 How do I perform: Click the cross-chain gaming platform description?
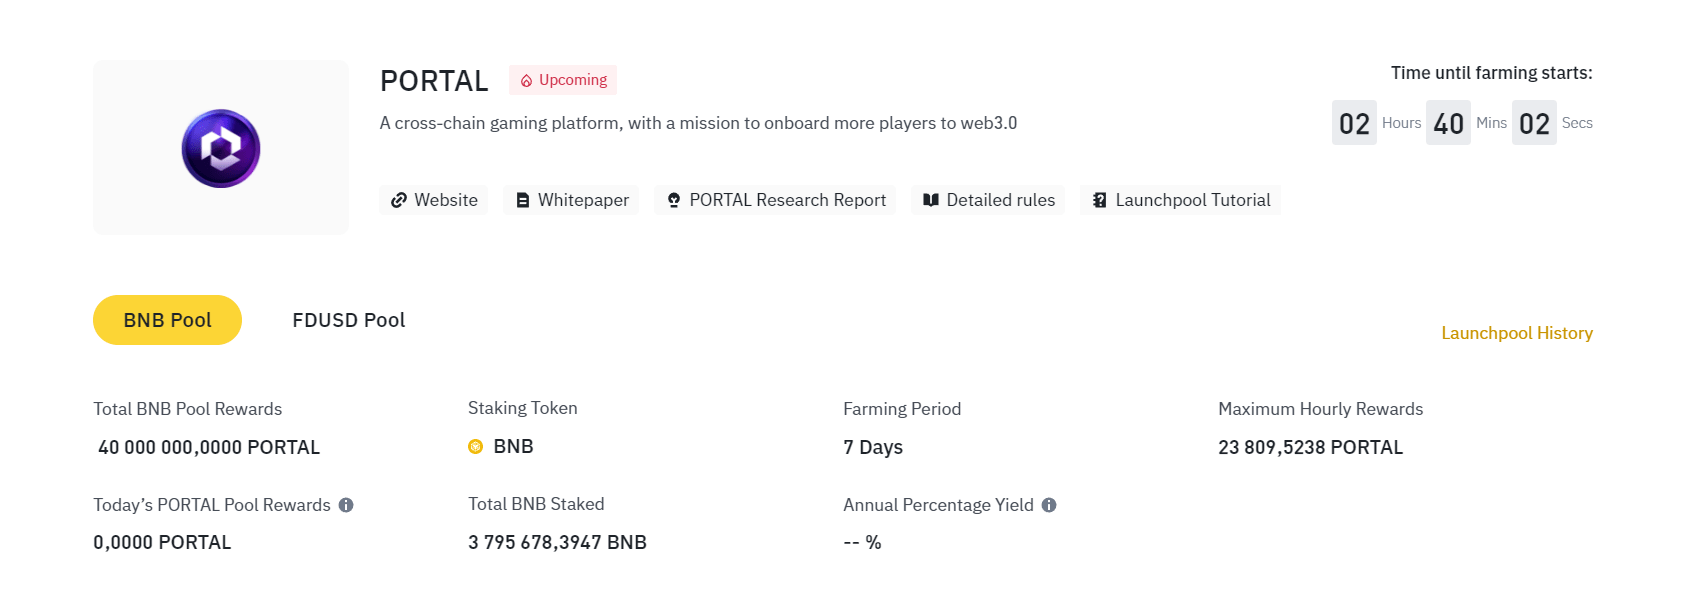click(698, 123)
